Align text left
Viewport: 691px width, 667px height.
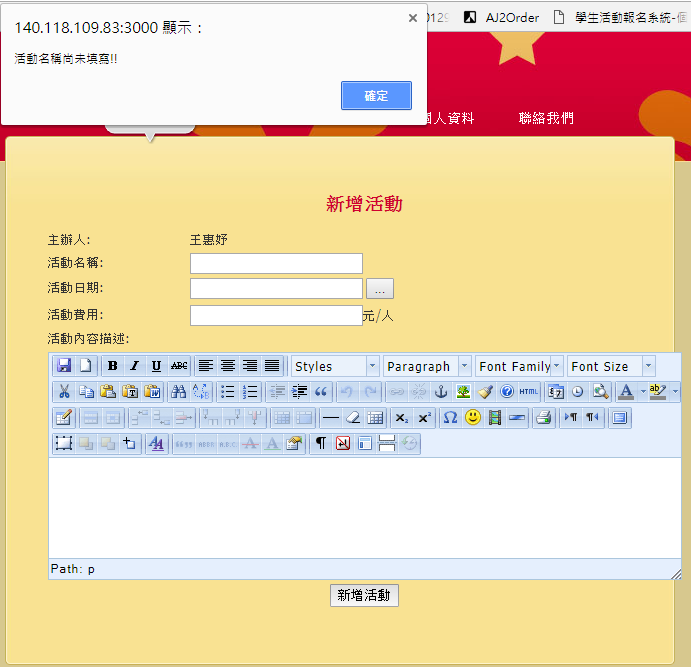pyautogui.click(x=206, y=366)
